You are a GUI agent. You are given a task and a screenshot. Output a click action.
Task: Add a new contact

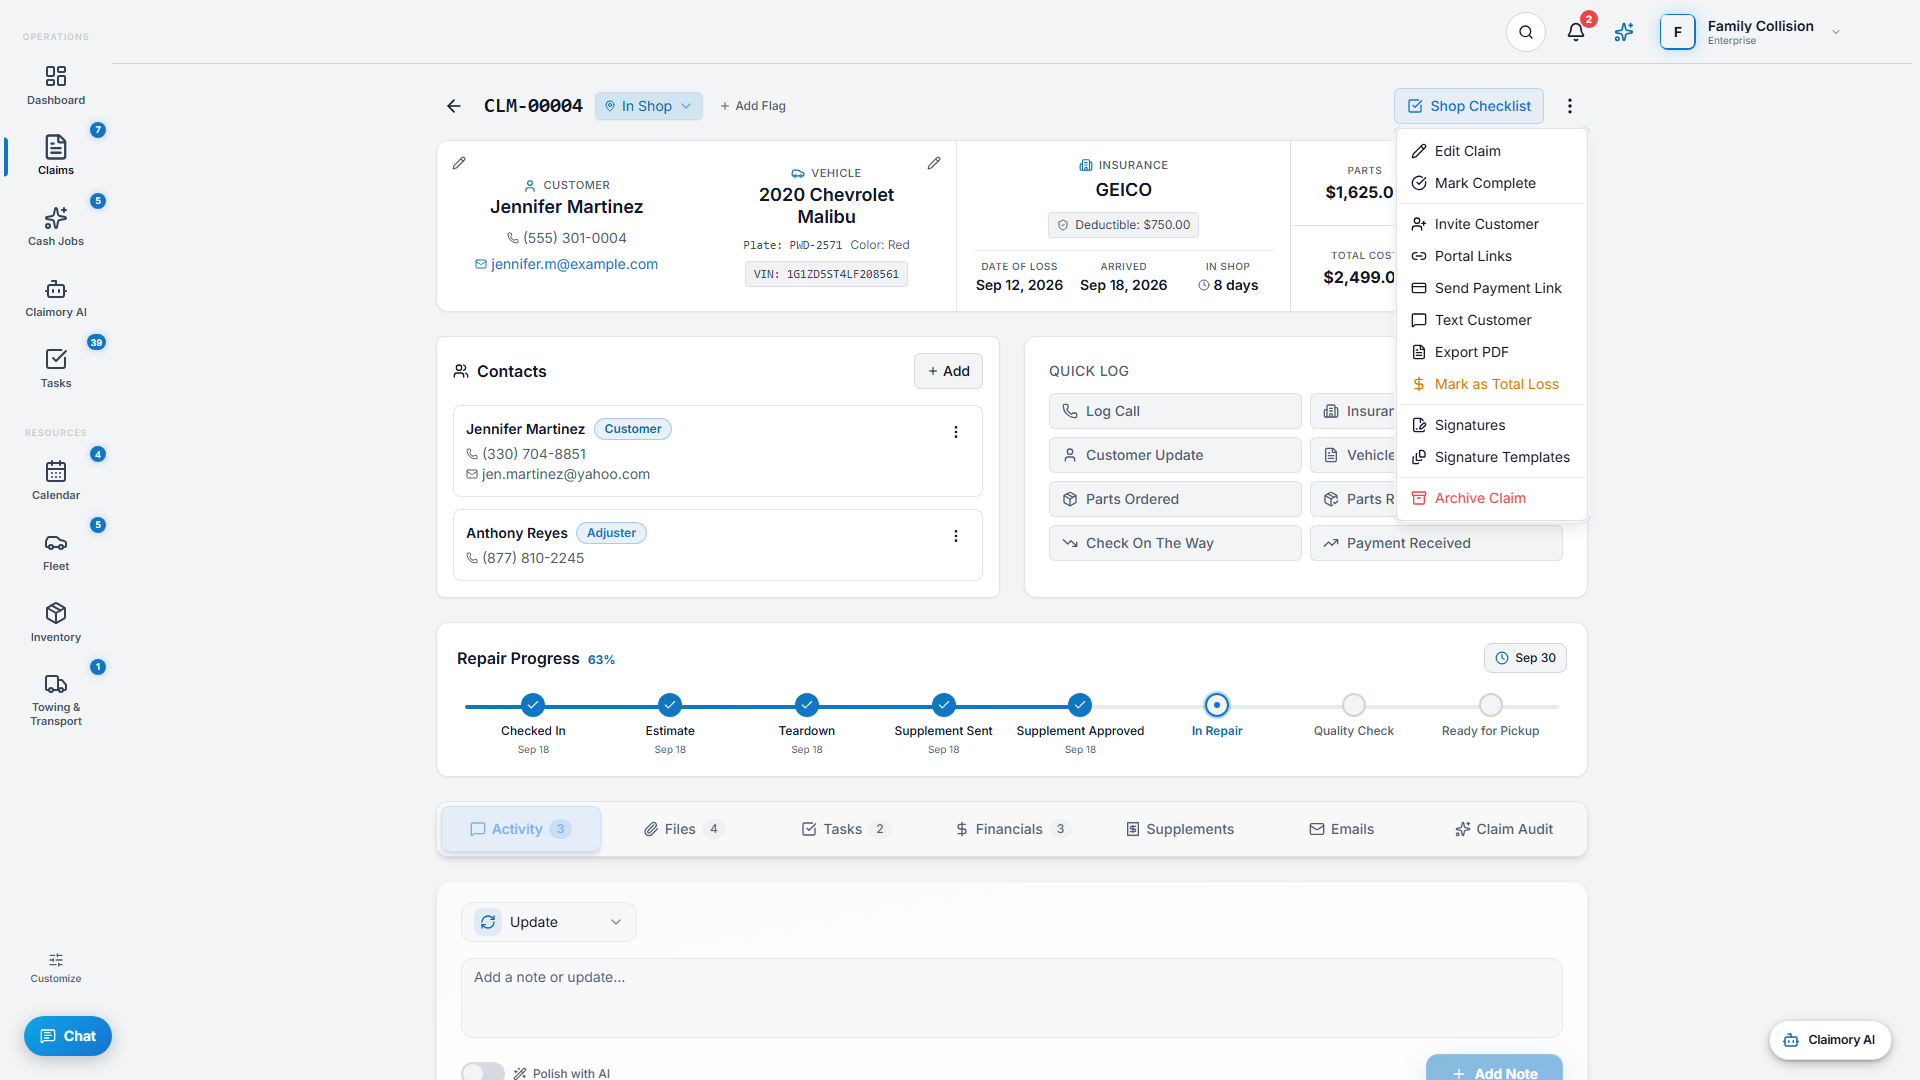click(x=948, y=371)
